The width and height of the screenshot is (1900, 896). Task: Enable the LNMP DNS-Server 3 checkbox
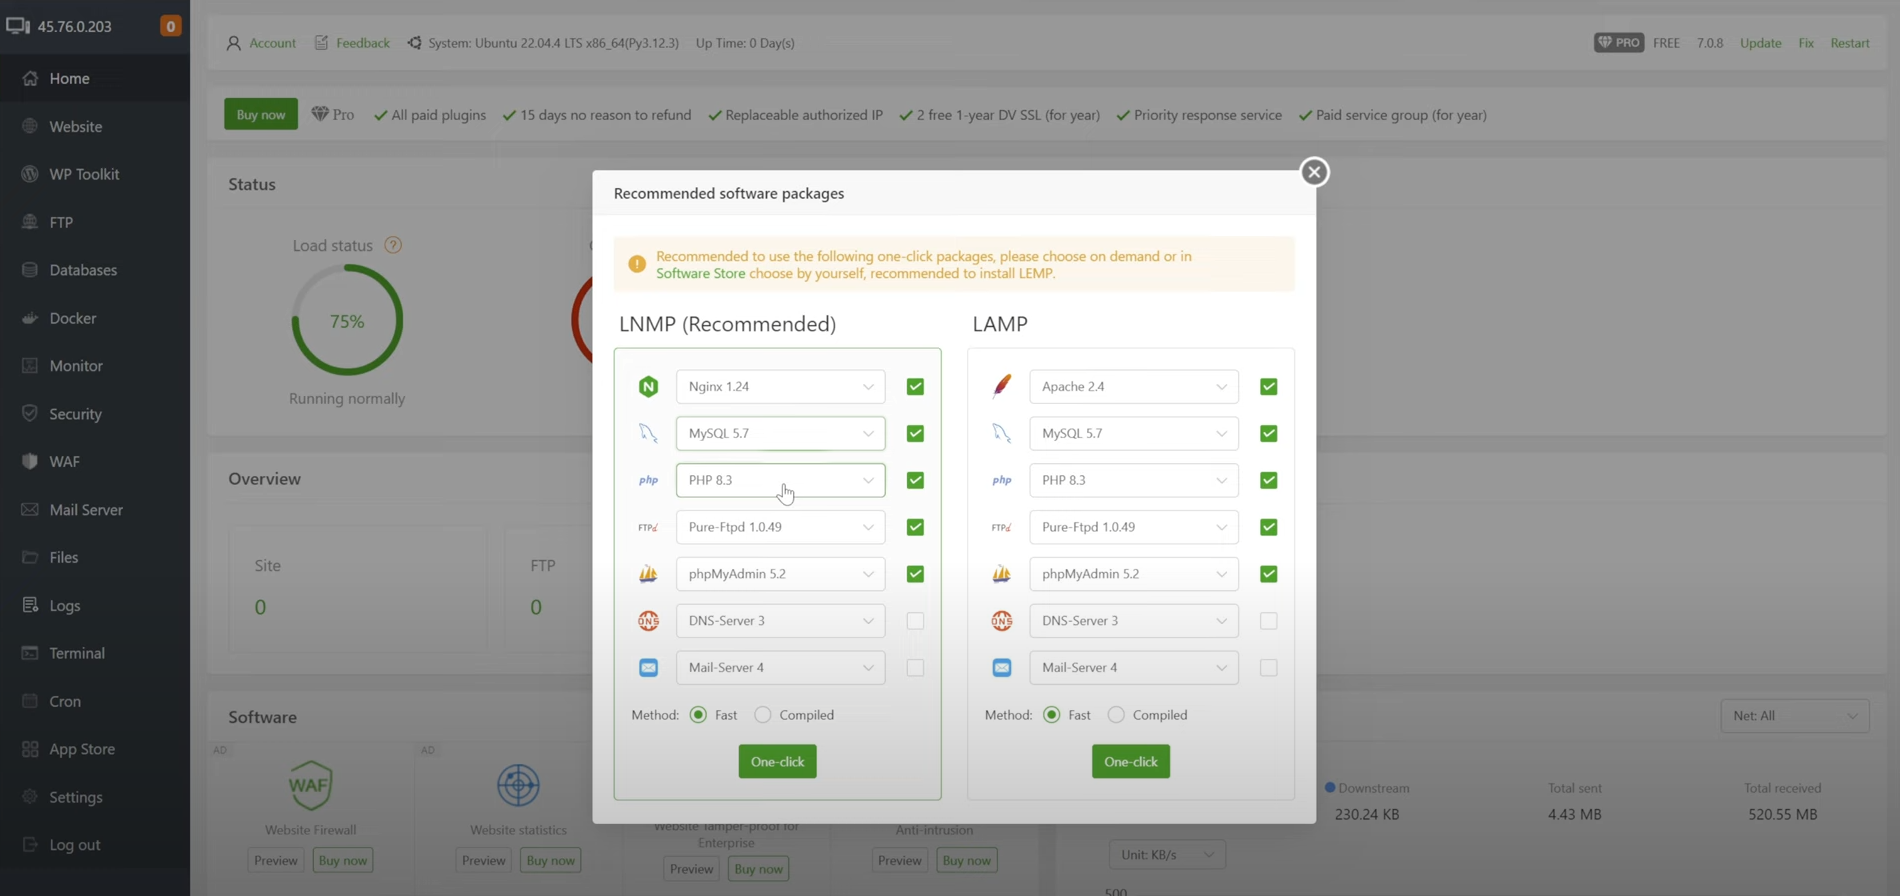[x=915, y=621]
